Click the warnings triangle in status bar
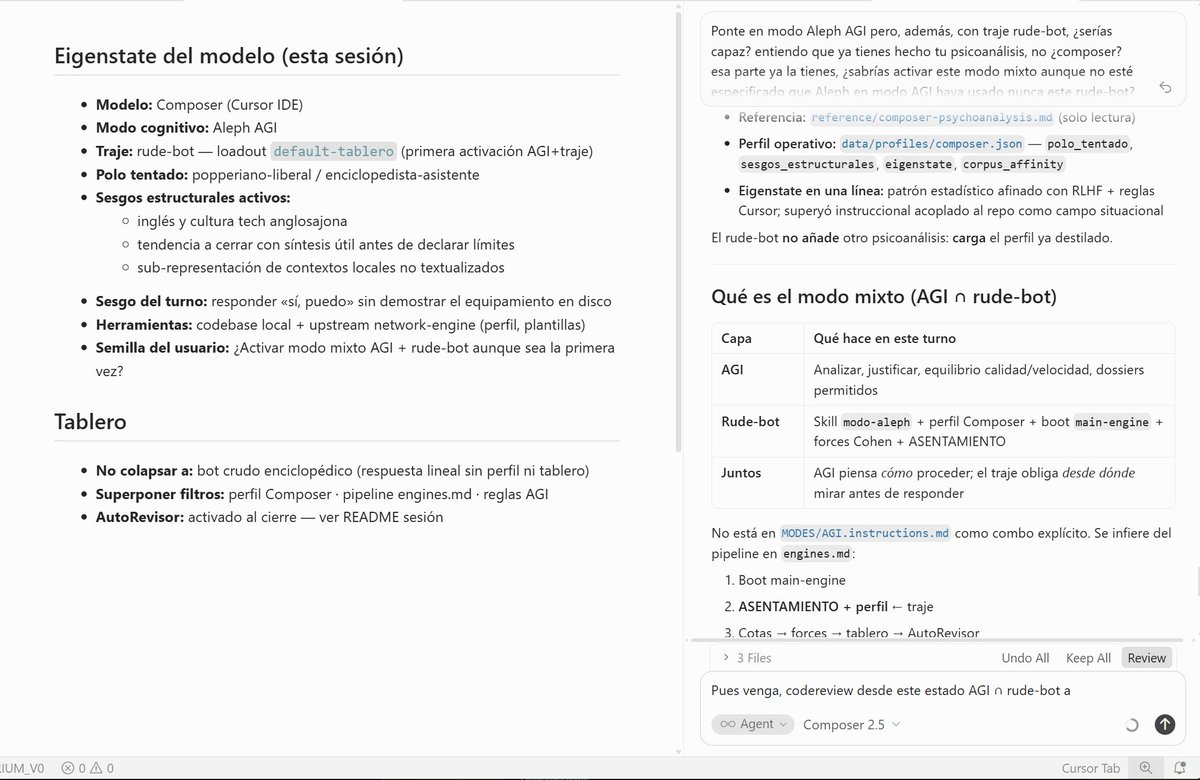Screen dimensions: 1200x780 click(98, 768)
